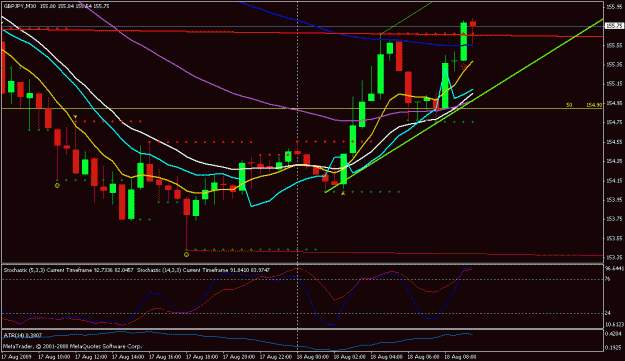
Task: Click the 155.15 price axis value
Action: point(614,84)
